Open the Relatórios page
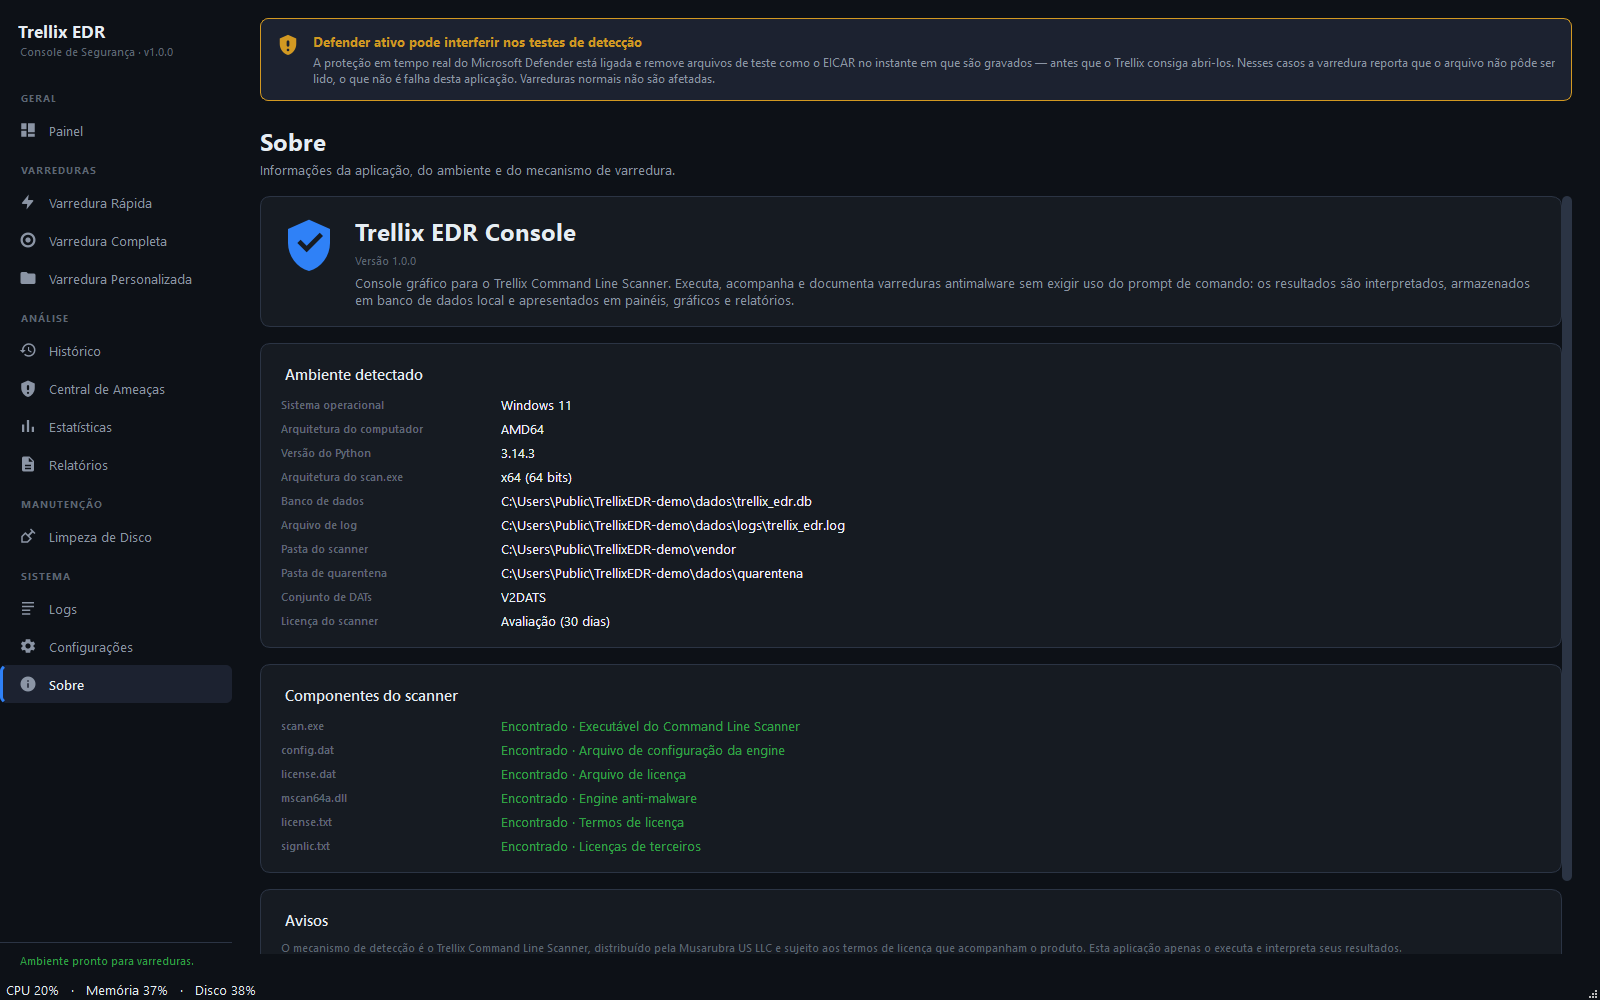The image size is (1600, 1000). (x=116, y=465)
